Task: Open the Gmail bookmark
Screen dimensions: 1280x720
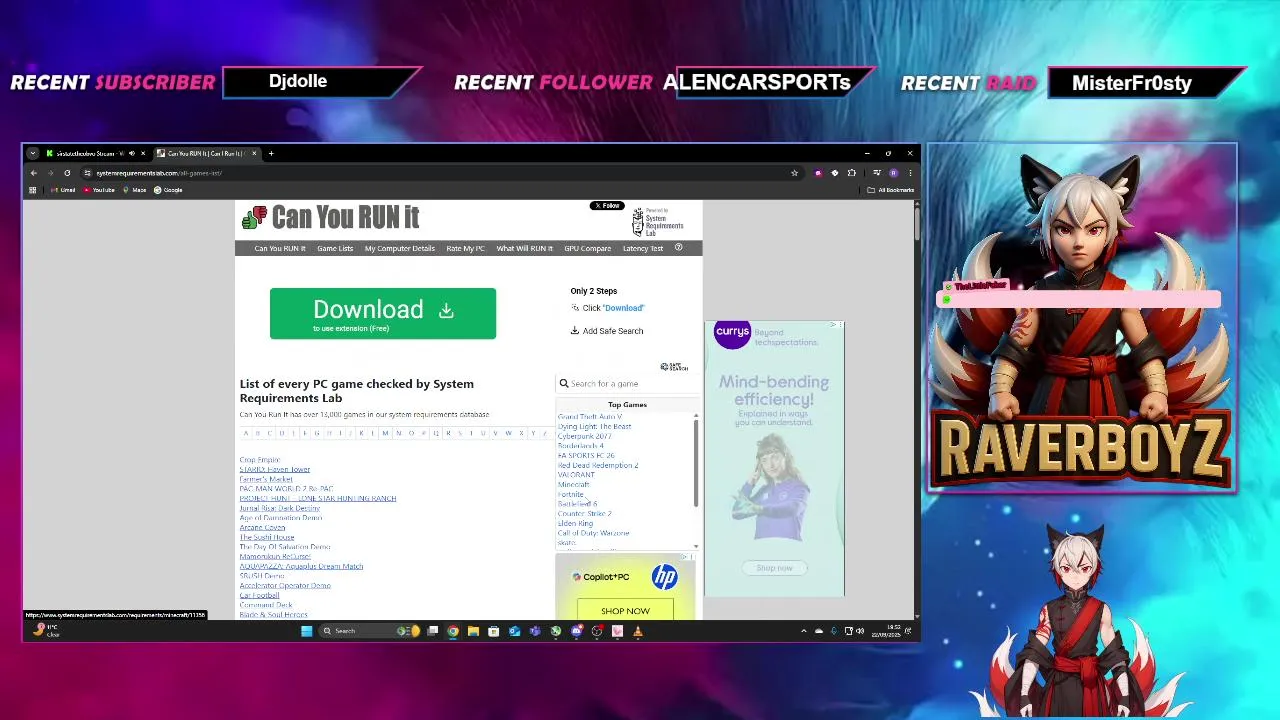Action: pos(63,190)
